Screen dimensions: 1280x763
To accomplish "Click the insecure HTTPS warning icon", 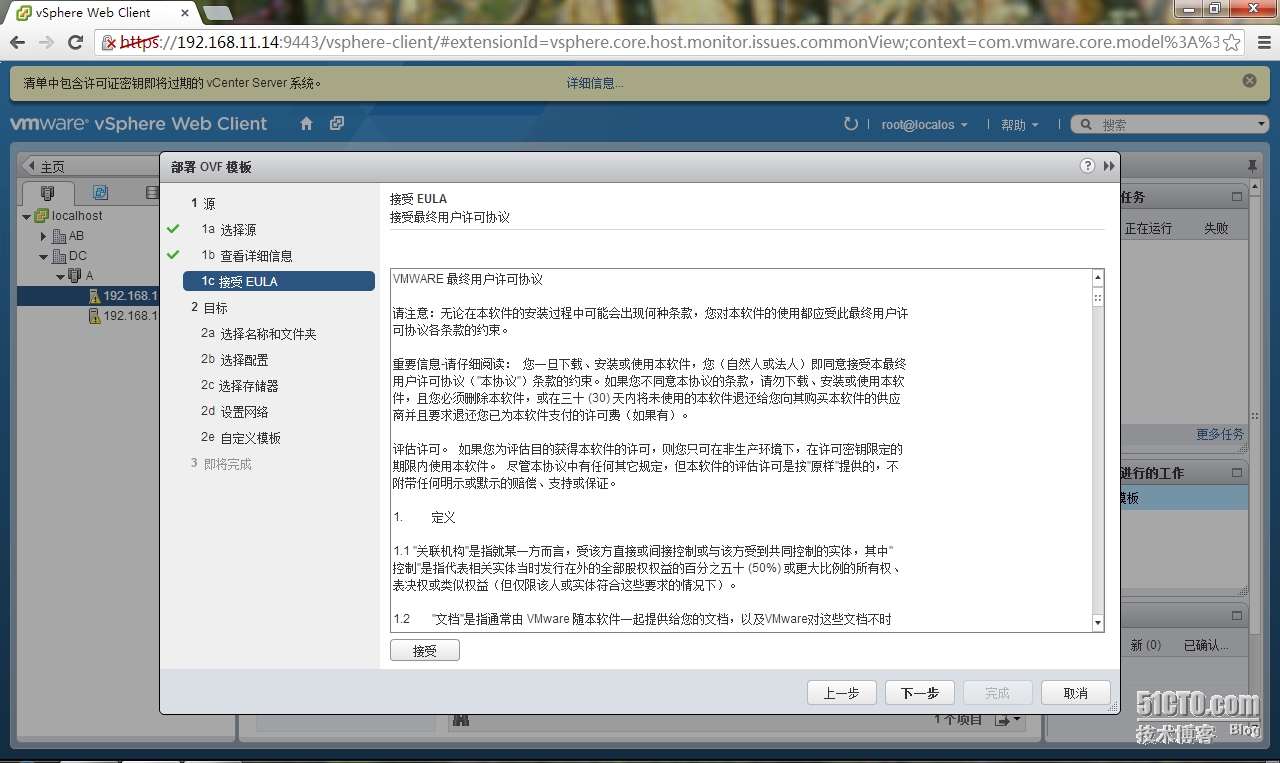I will coord(111,42).
